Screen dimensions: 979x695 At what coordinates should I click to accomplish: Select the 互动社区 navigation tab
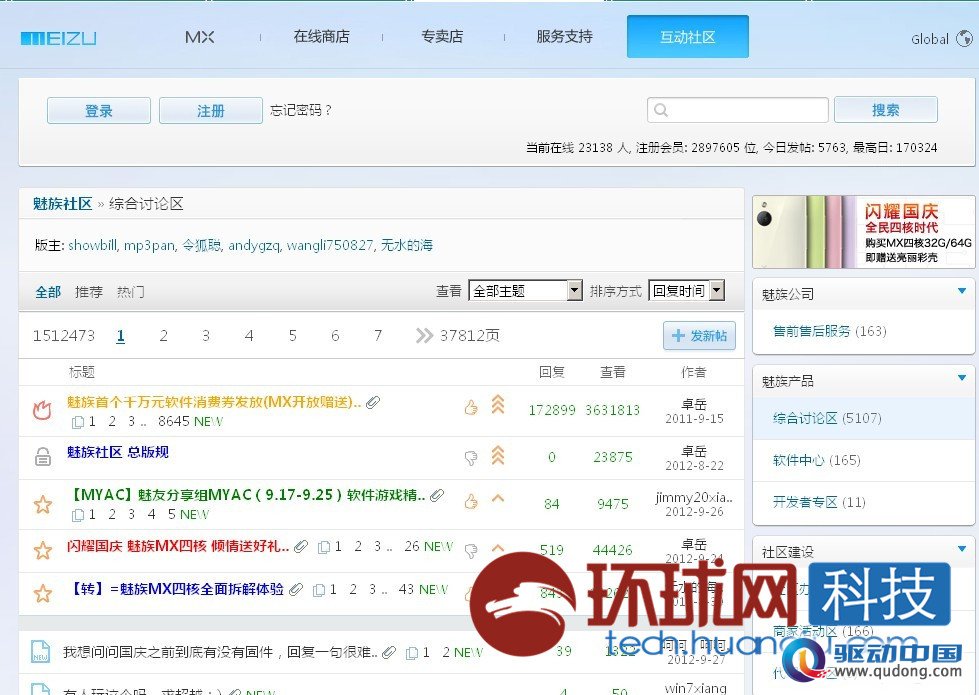click(x=687, y=37)
